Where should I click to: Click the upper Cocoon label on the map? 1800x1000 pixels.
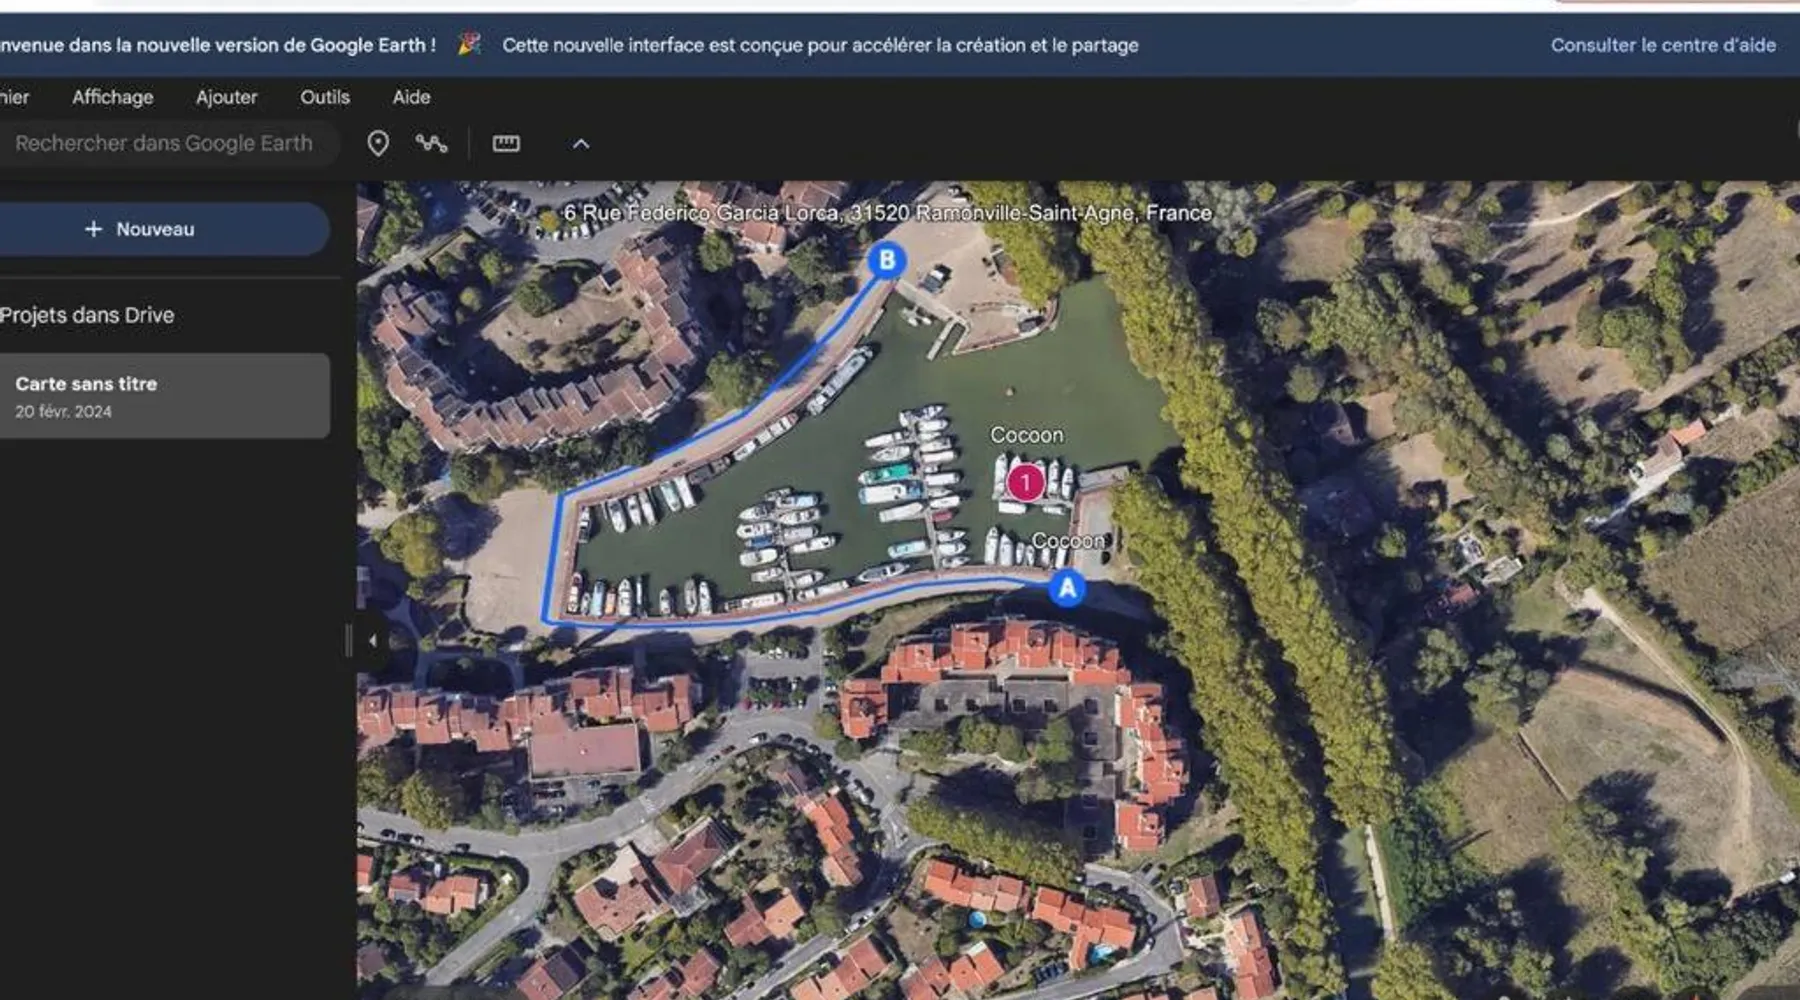[1026, 435]
